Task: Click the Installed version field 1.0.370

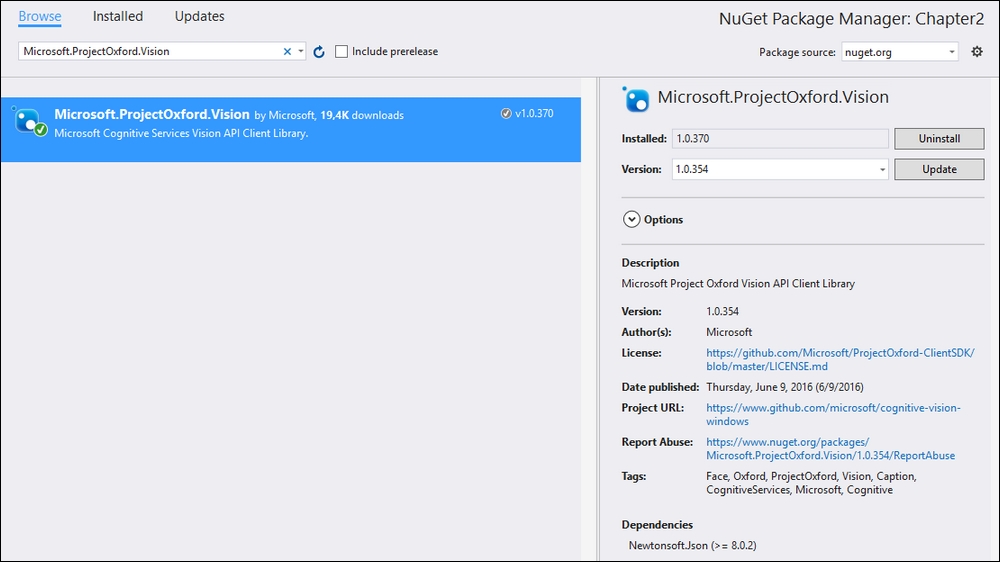Action: (779, 138)
